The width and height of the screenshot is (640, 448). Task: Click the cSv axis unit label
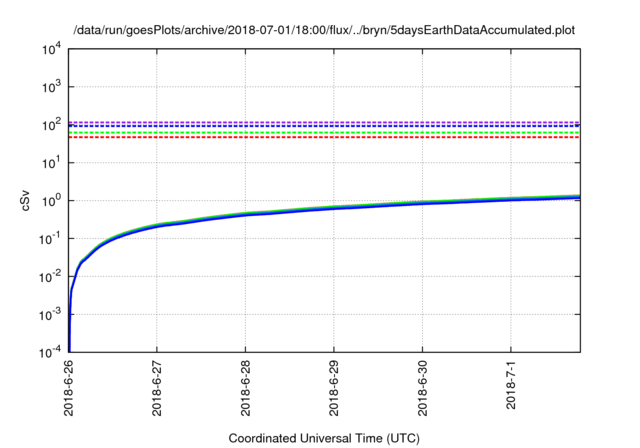(25, 200)
